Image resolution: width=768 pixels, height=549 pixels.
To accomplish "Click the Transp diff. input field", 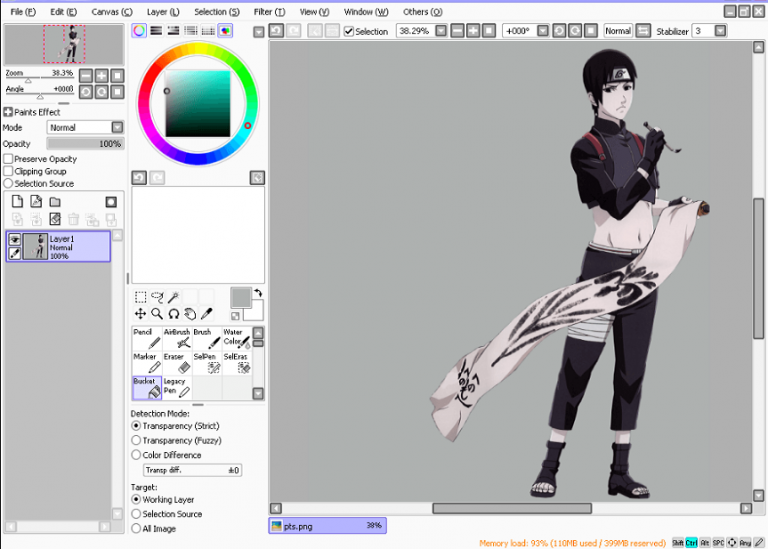I will click(x=192, y=470).
